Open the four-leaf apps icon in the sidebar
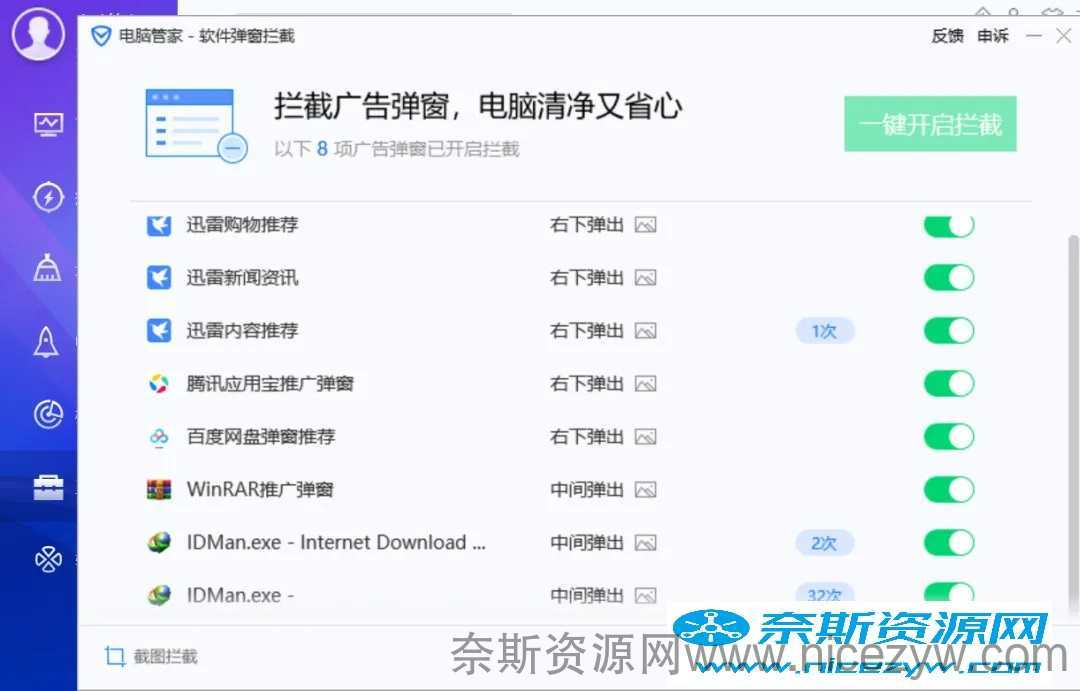The image size is (1080, 691). (x=48, y=559)
